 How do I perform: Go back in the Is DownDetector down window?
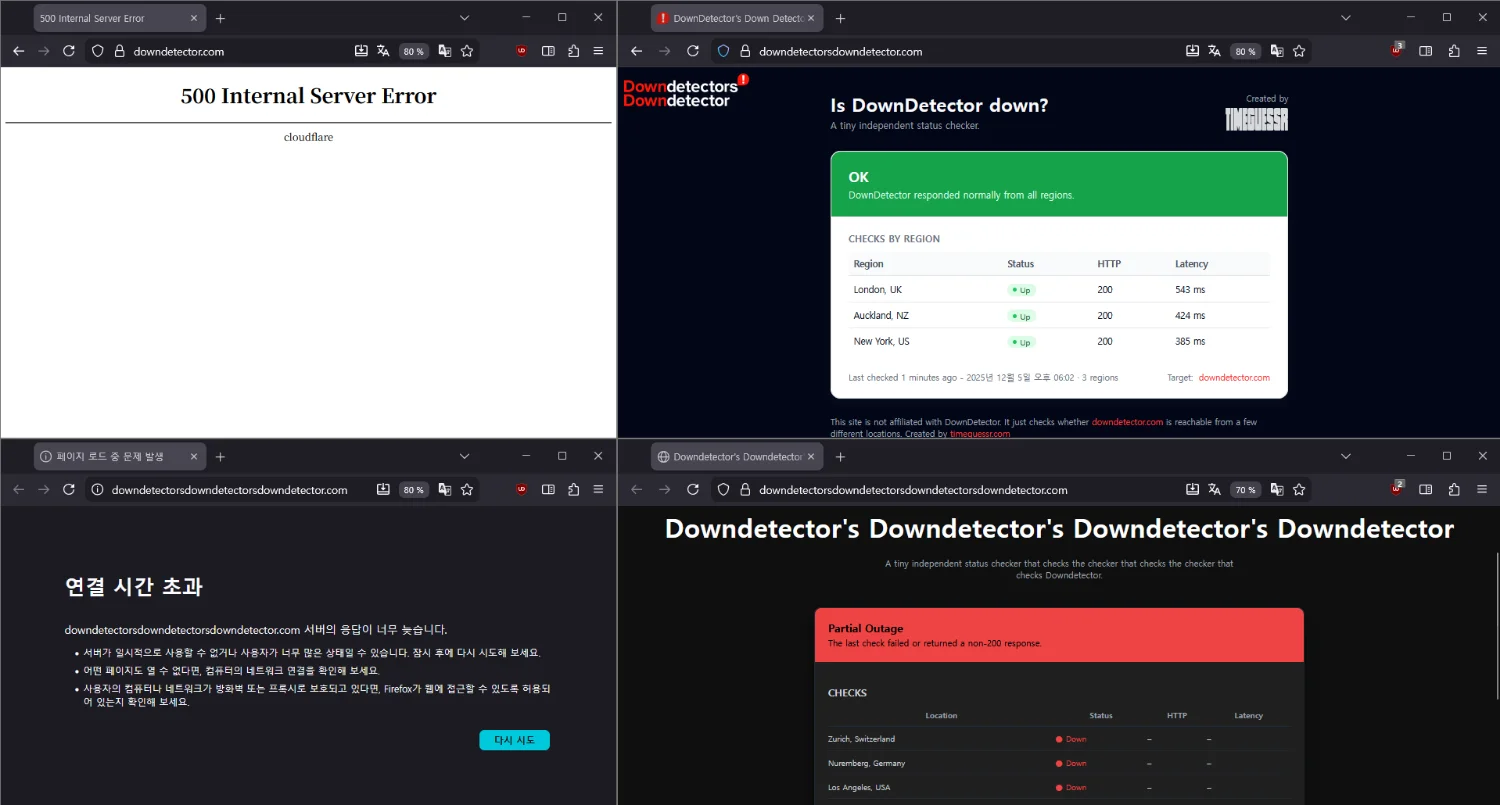coord(636,51)
